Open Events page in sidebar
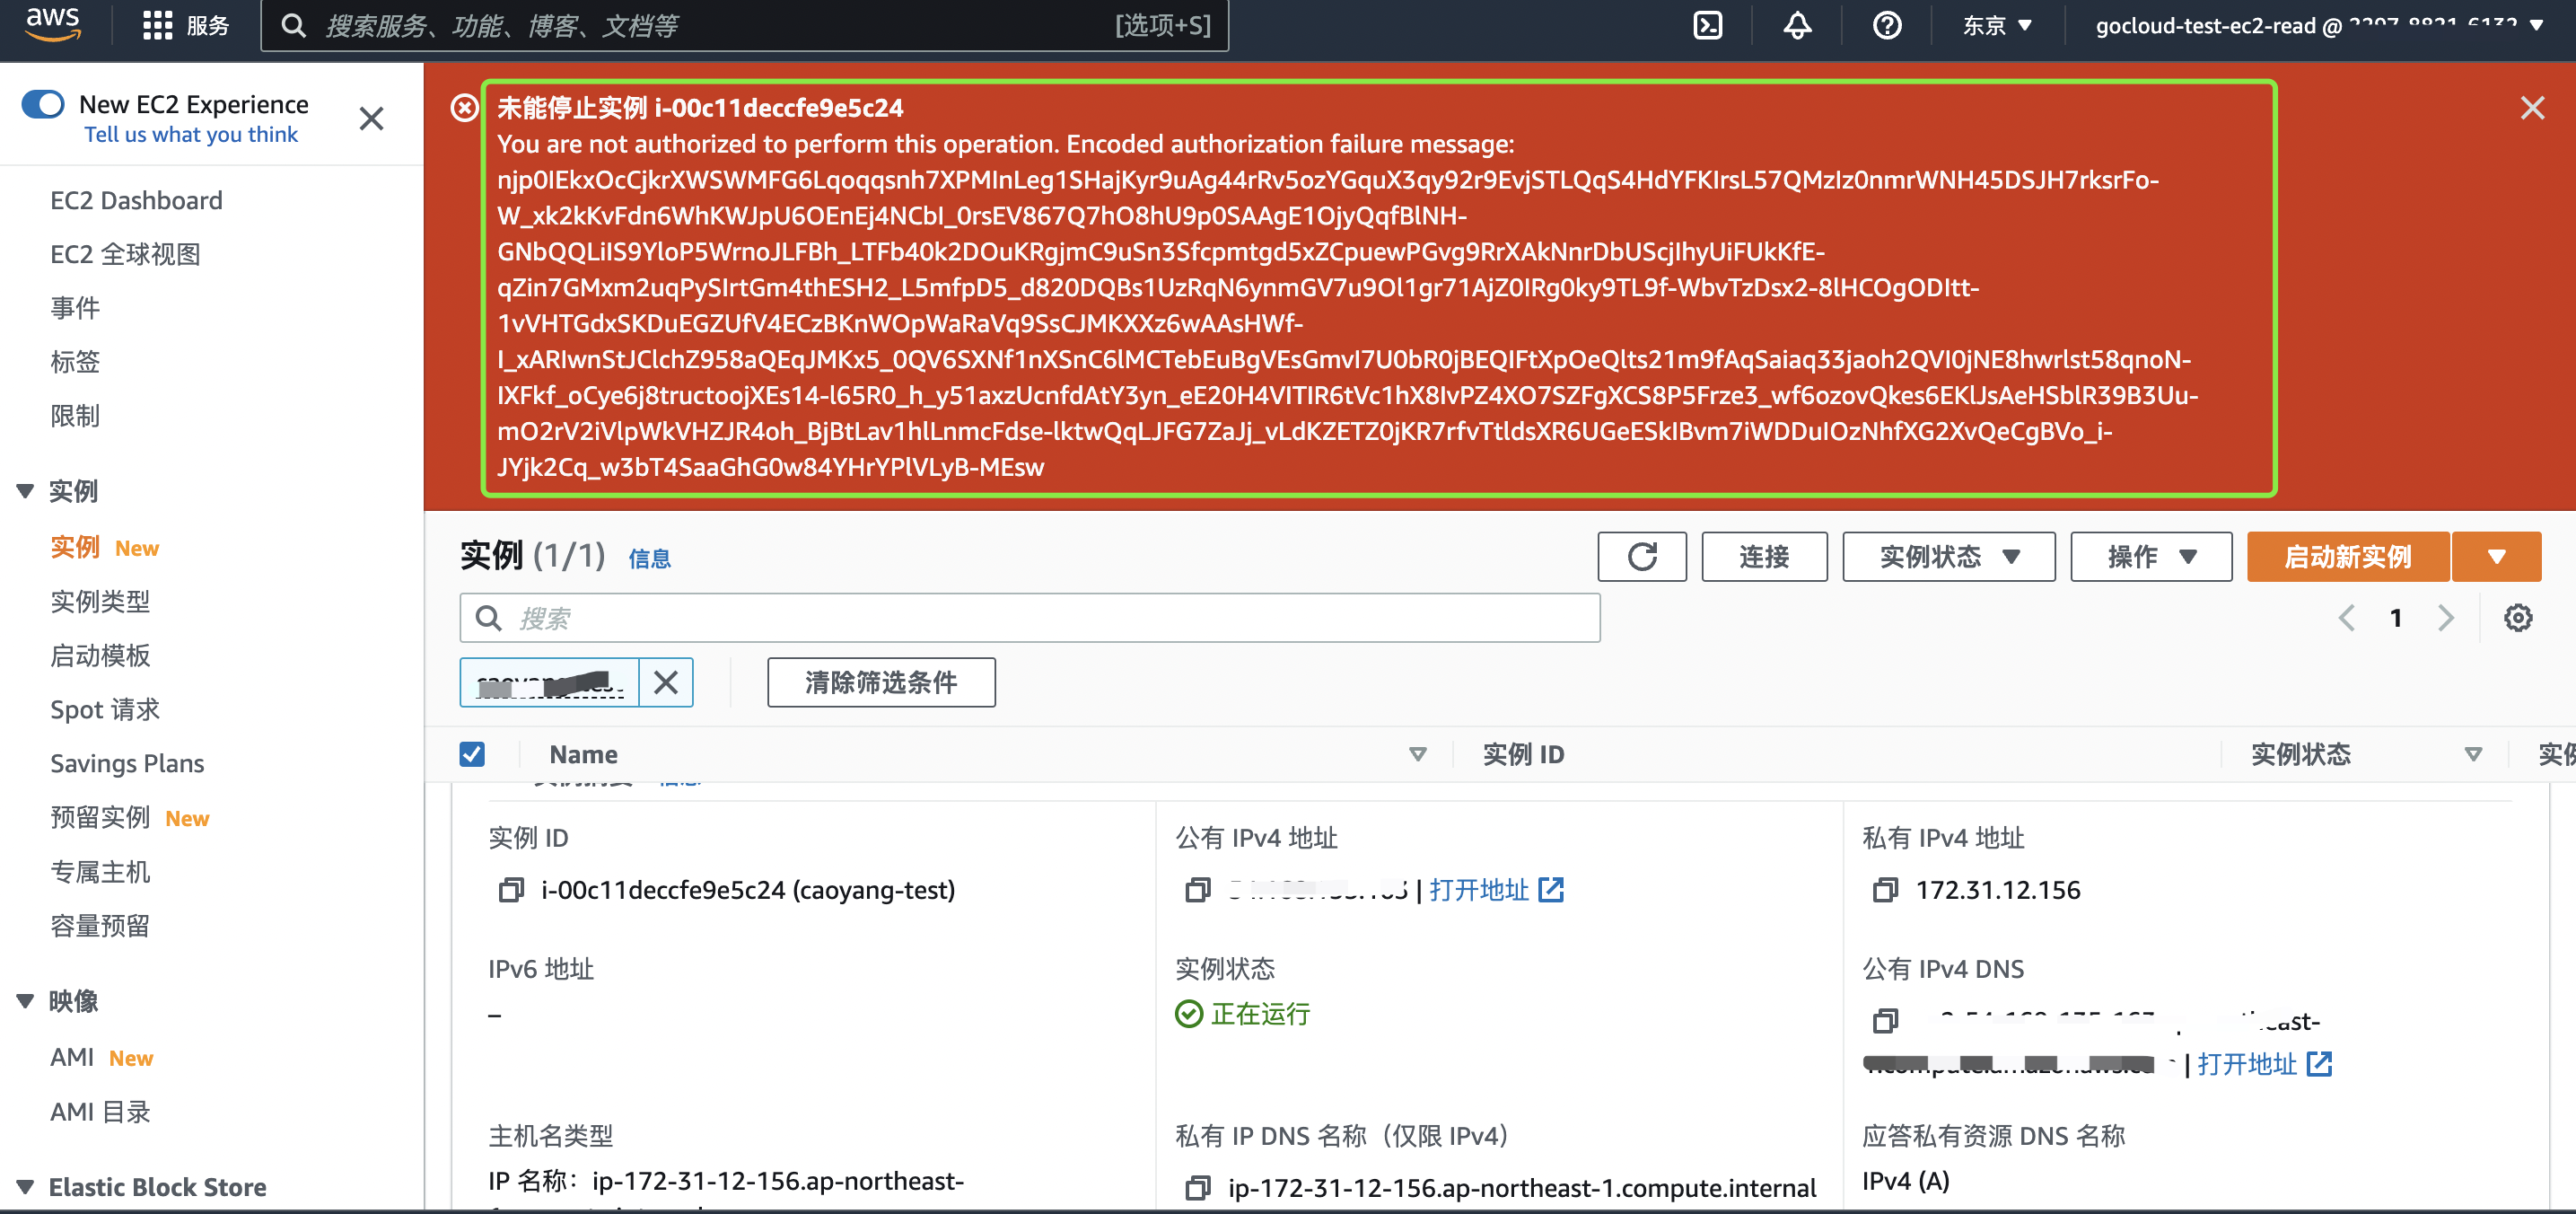Viewport: 2576px width, 1214px height. tap(75, 308)
